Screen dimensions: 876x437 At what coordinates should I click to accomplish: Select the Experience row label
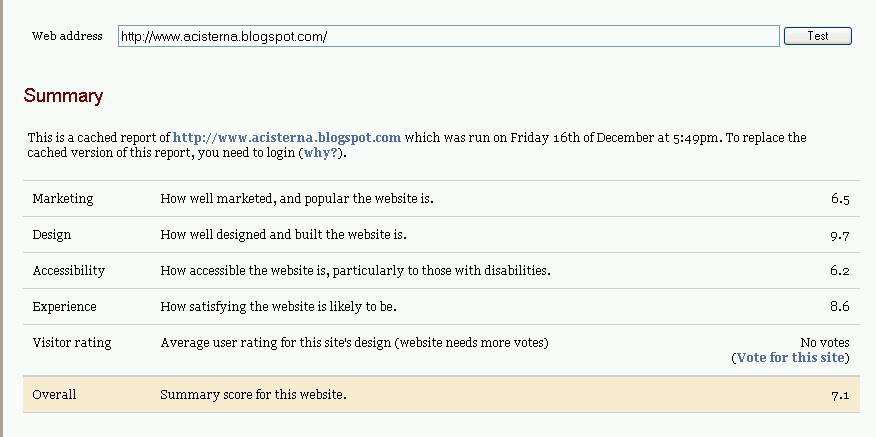64,307
